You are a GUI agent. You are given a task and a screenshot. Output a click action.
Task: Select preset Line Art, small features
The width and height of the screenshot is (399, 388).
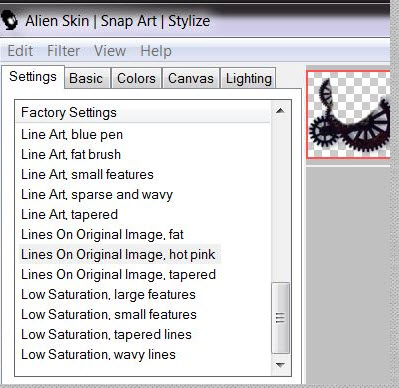click(87, 175)
